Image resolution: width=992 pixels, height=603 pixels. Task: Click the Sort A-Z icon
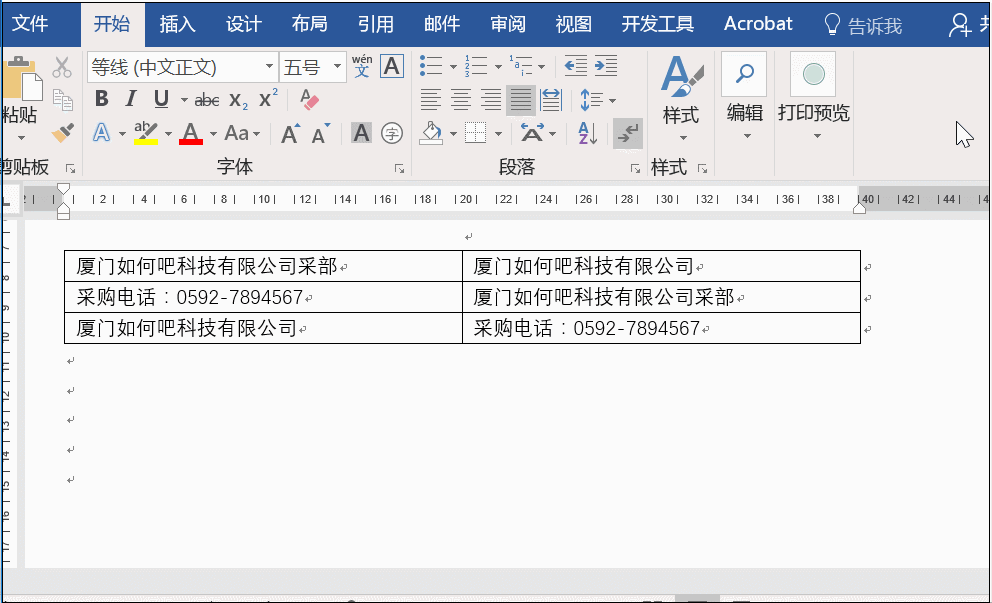point(588,133)
